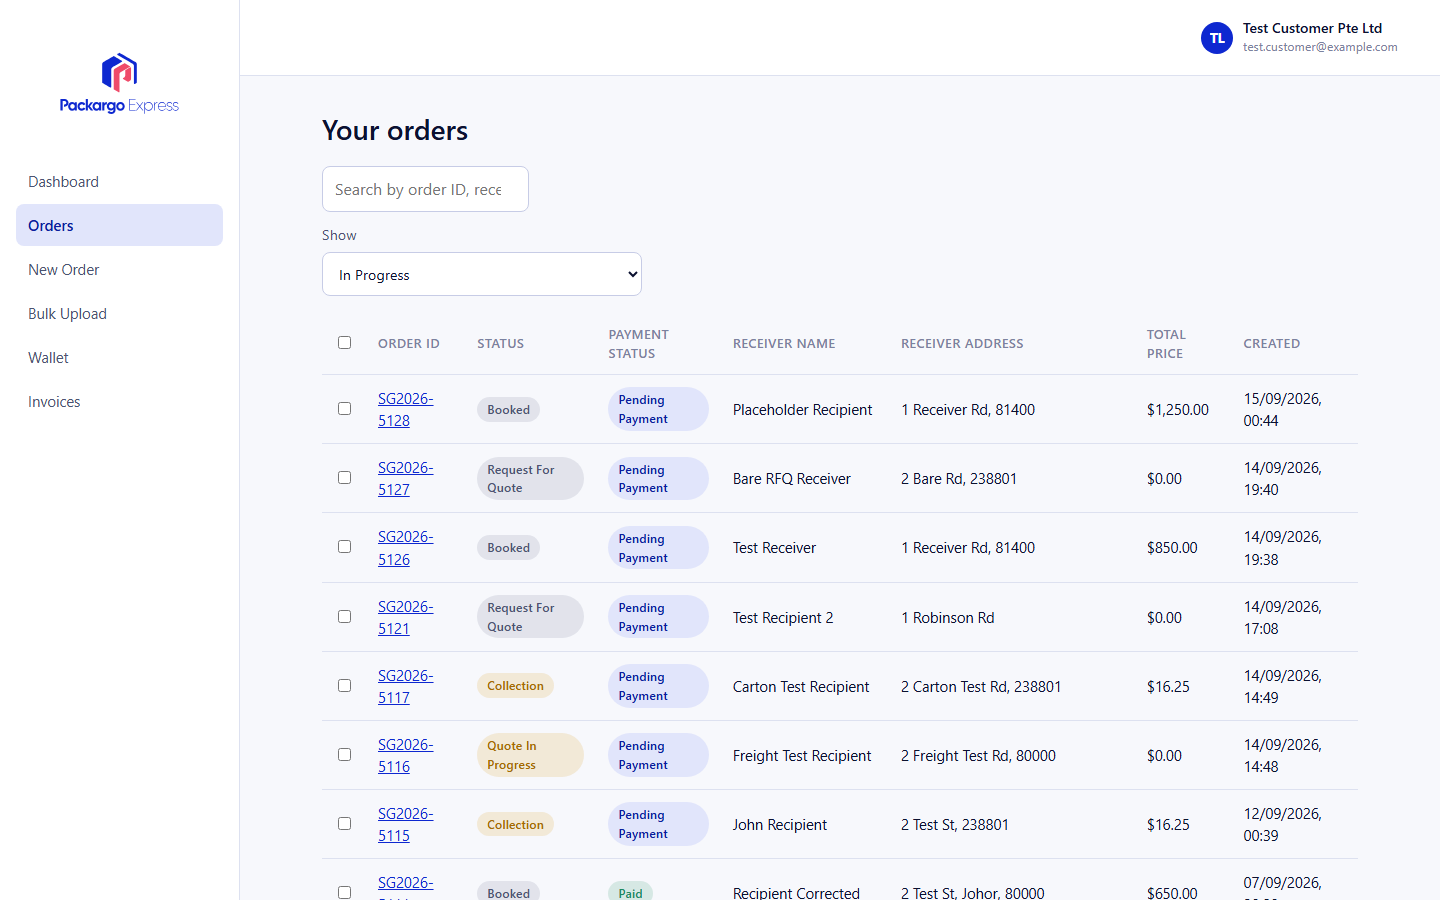The width and height of the screenshot is (1440, 900).
Task: Click Pending Payment badge for Freight Test Recipient
Action: pos(658,755)
